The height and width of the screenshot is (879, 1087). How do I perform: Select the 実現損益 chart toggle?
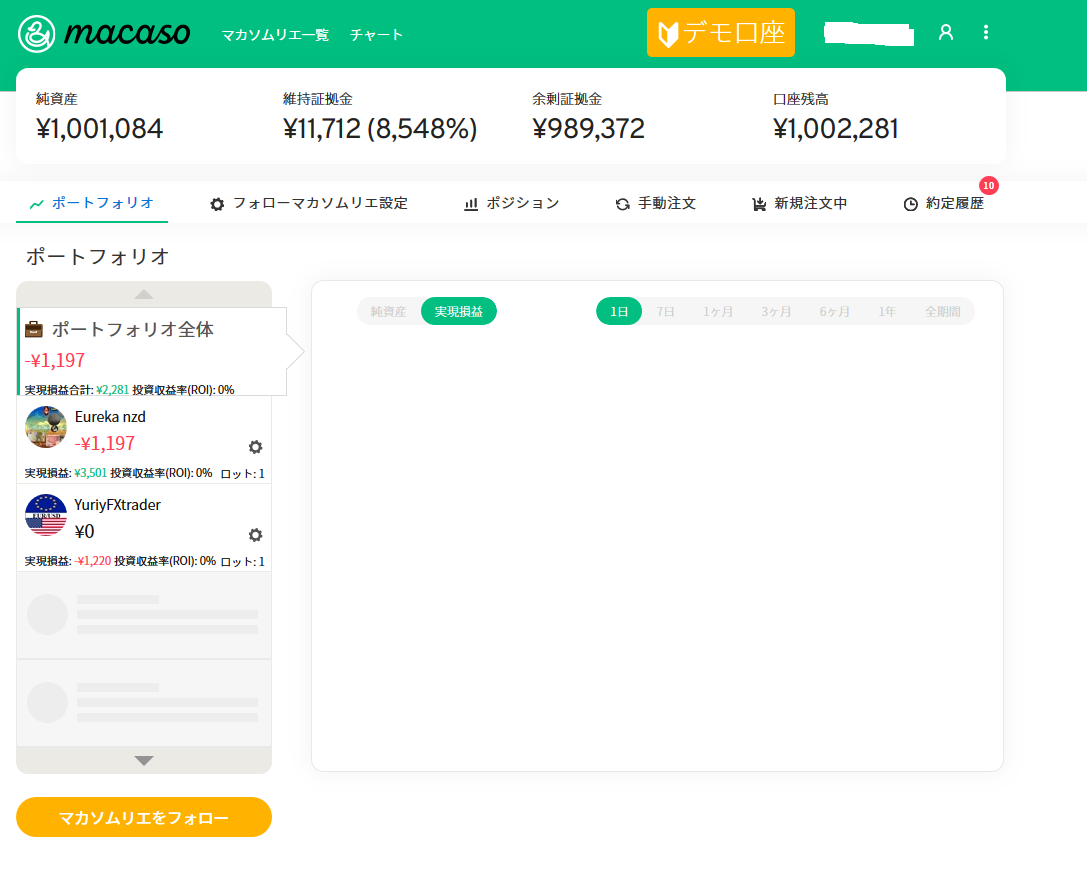[458, 312]
